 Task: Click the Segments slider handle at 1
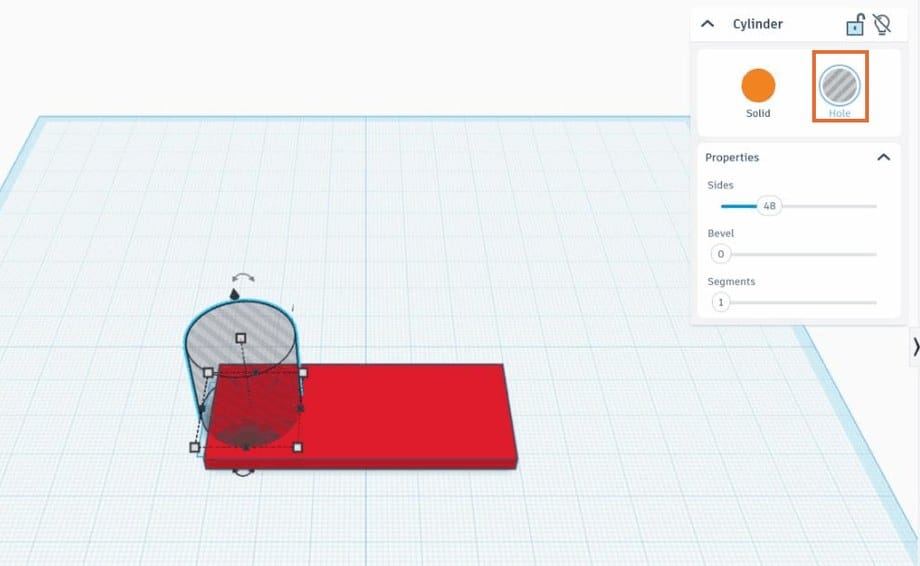pyautogui.click(x=721, y=302)
